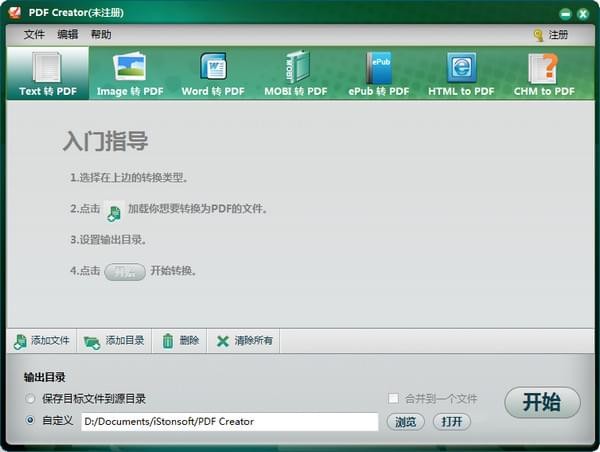Screen dimensions: 600x452
Task: Click the sample start button in step 4
Action: coord(125,272)
